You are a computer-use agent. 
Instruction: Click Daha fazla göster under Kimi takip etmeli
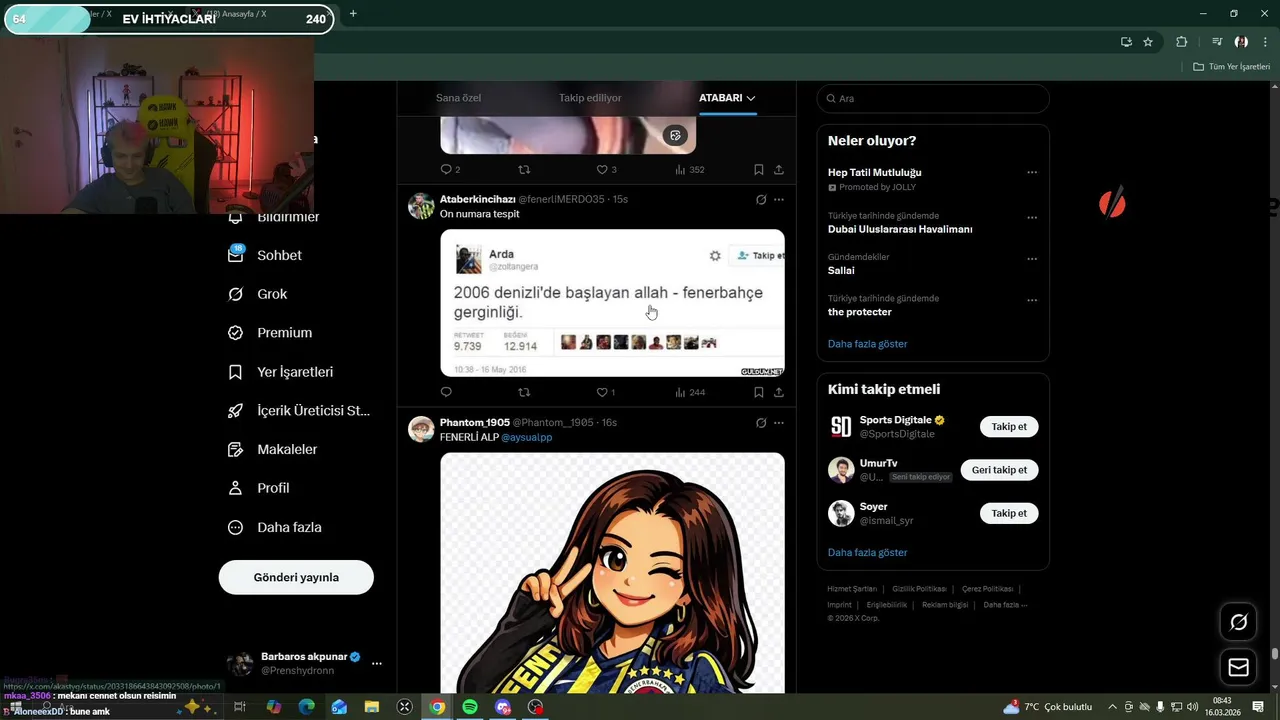click(x=867, y=553)
